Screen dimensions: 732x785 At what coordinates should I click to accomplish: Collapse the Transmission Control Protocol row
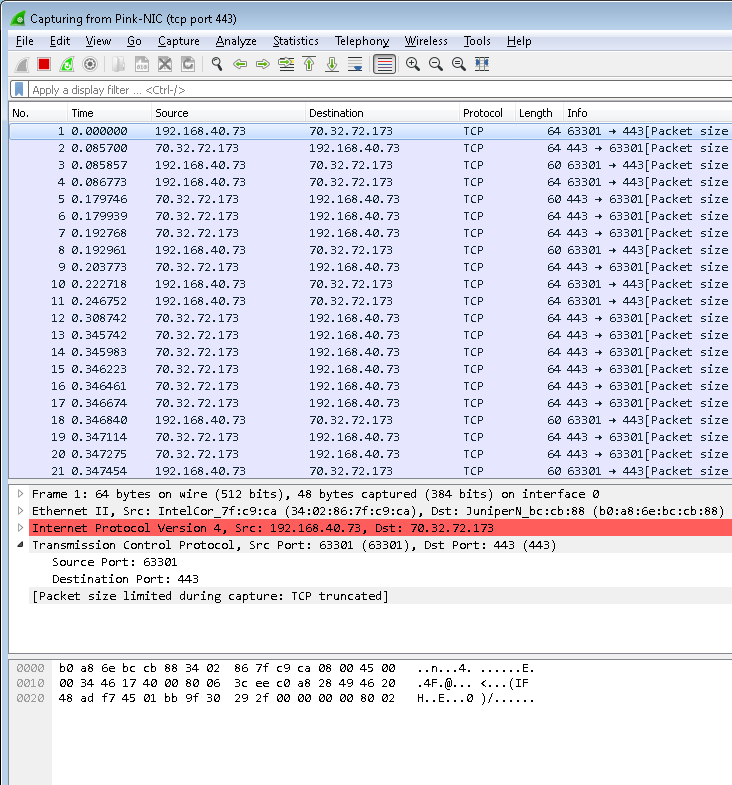point(21,545)
